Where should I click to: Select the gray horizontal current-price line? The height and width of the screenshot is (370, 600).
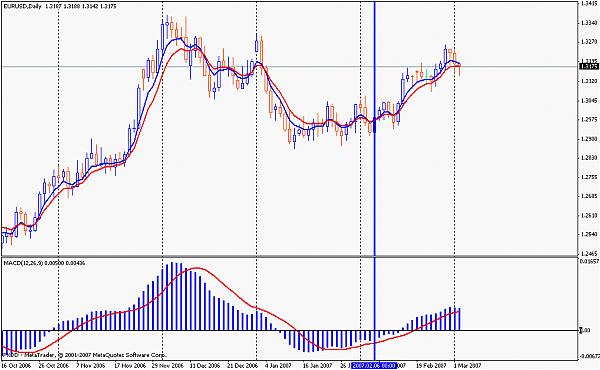pos(291,67)
